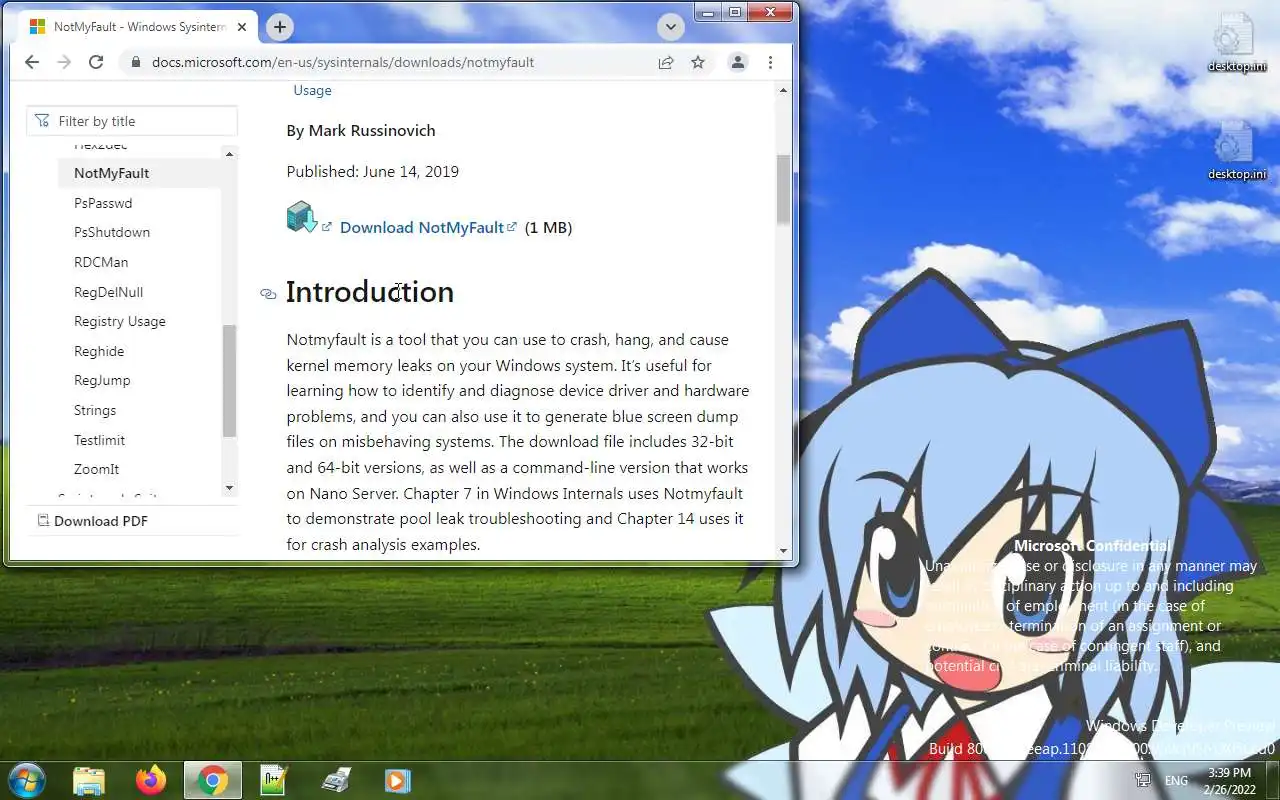
Task: Open the Windows Start menu orb
Action: click(26, 780)
